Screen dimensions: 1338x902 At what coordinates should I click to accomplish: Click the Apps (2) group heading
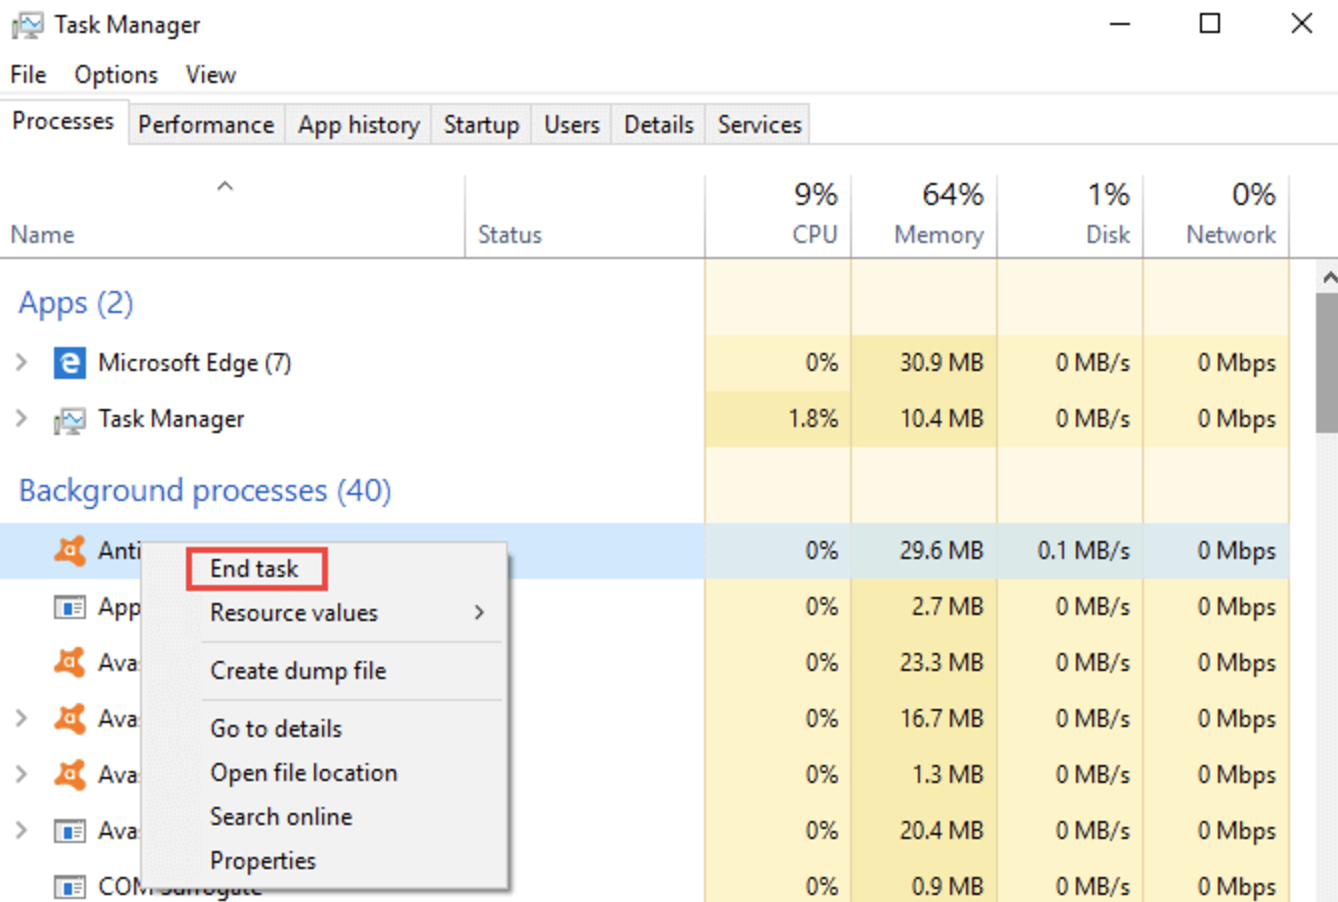[x=76, y=303]
